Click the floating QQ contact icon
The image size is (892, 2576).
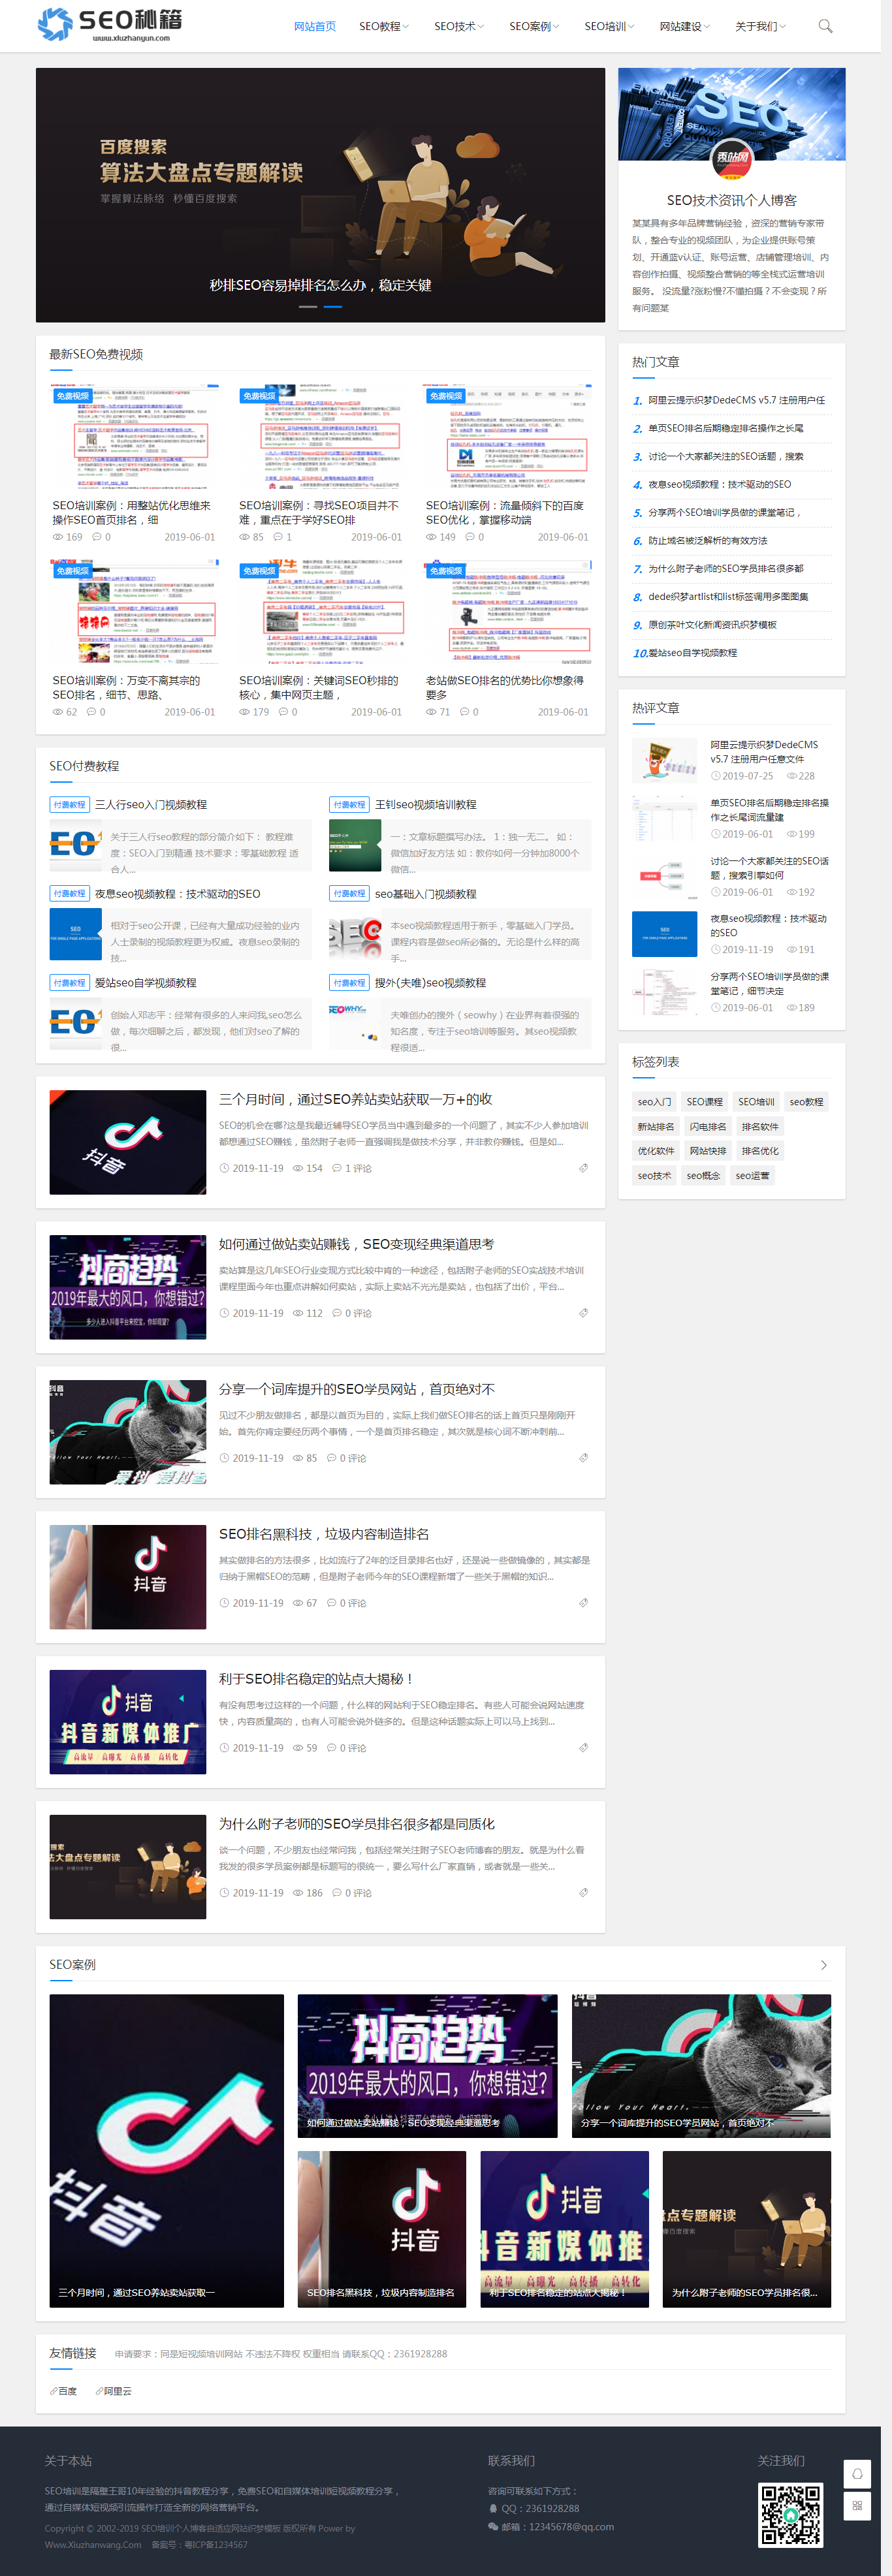[x=856, y=2474]
